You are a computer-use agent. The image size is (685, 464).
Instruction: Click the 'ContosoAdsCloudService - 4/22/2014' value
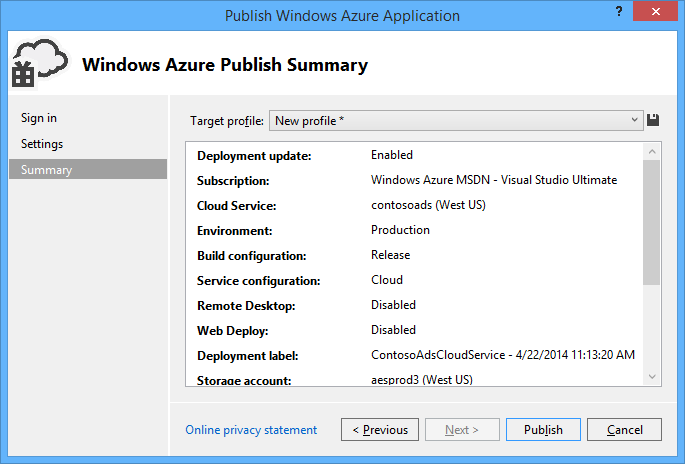click(503, 355)
